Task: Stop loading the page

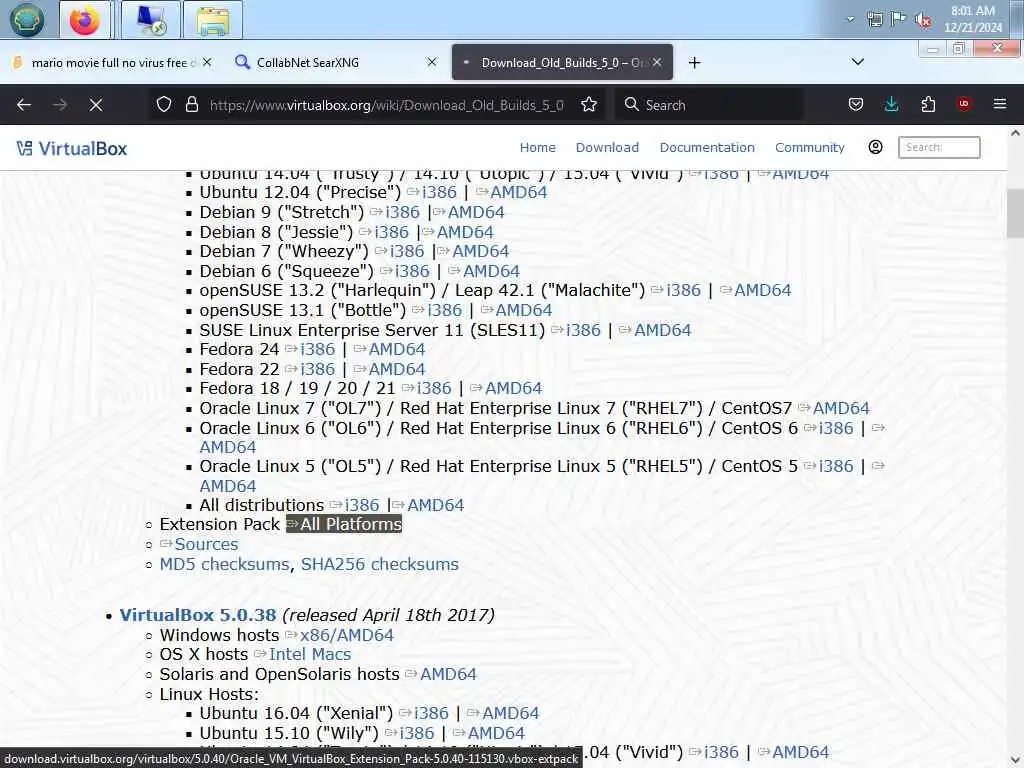Action: [x=96, y=104]
